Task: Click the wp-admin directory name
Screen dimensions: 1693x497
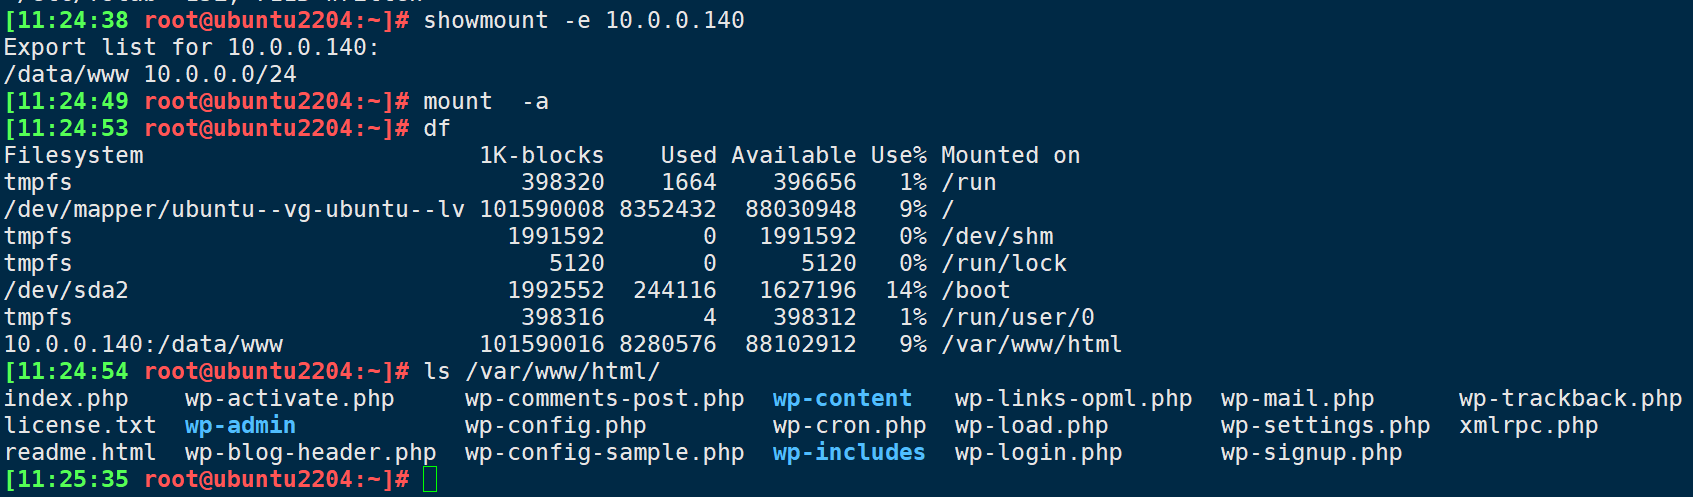Action: pyautogui.click(x=240, y=425)
